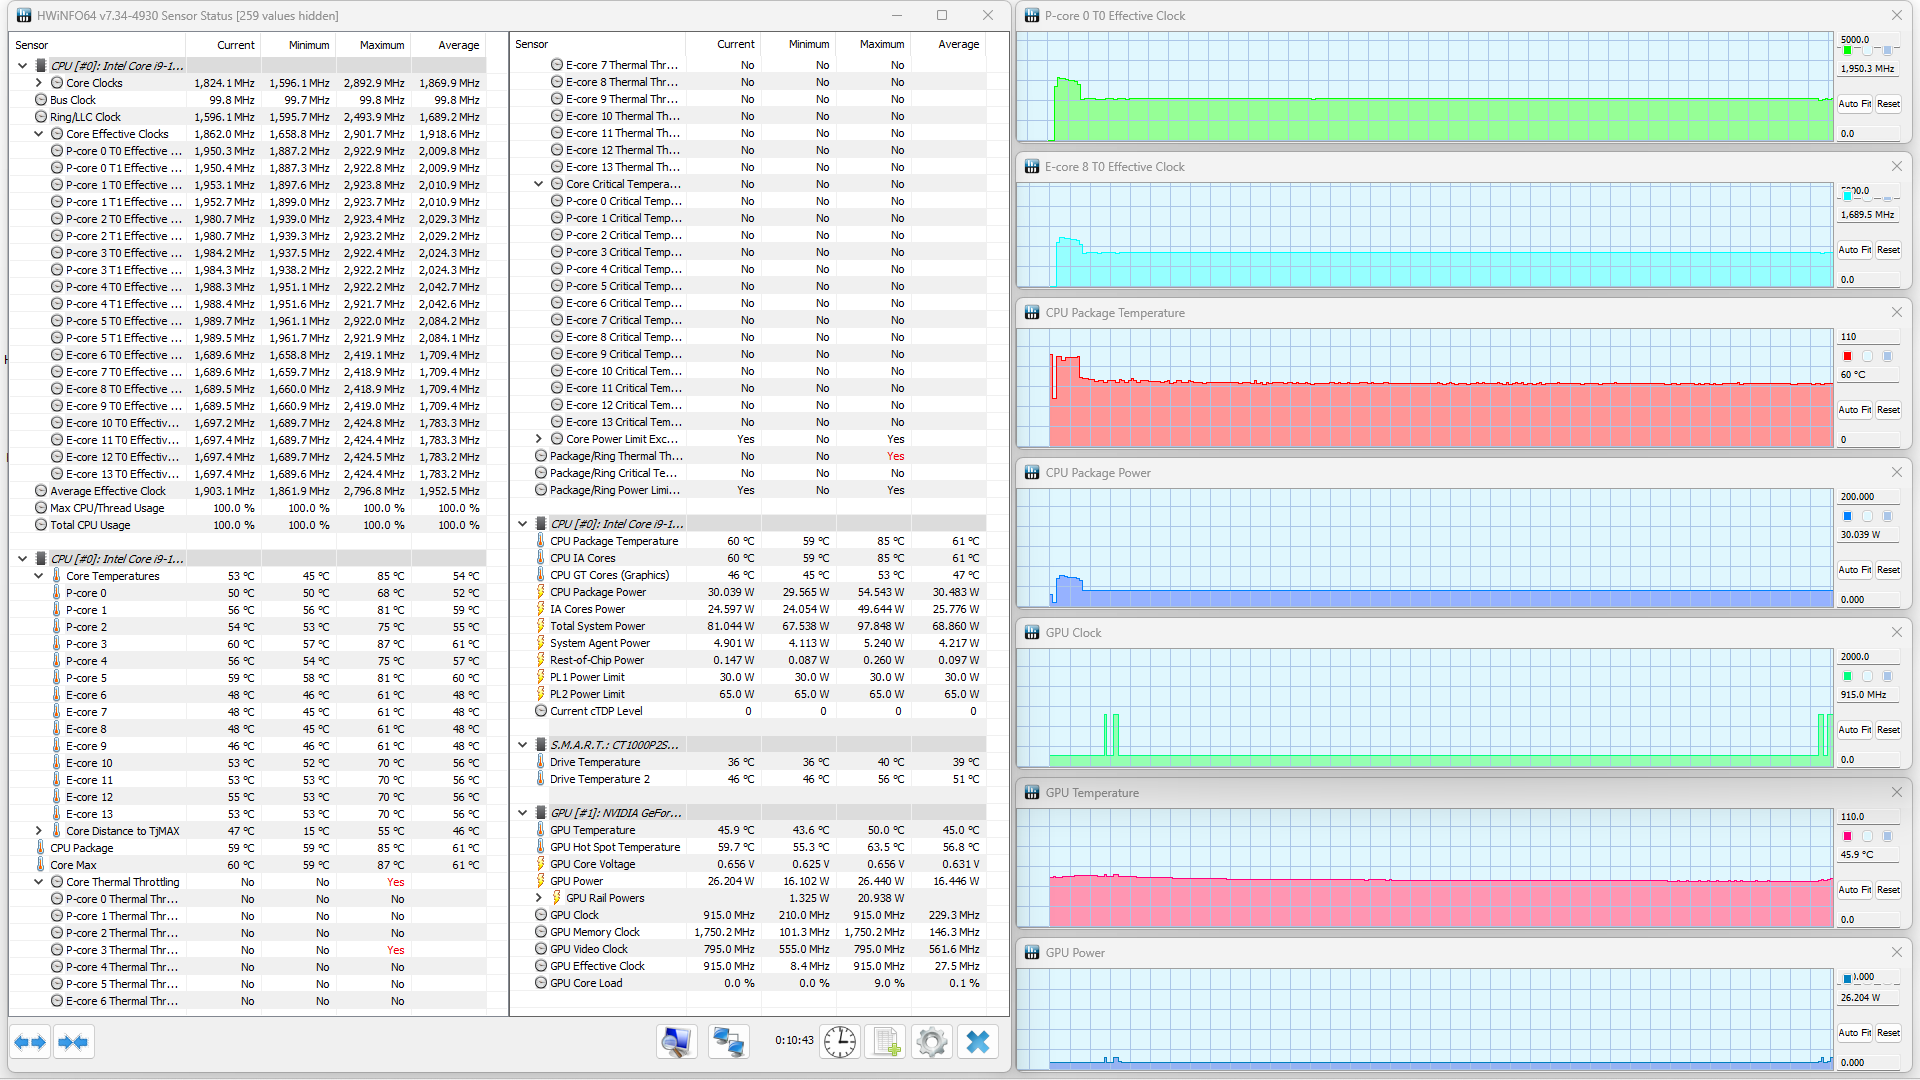This screenshot has height=1080, width=1920.
Task: Click the red swatch in CPU Package Temperature
Action: click(x=1847, y=356)
